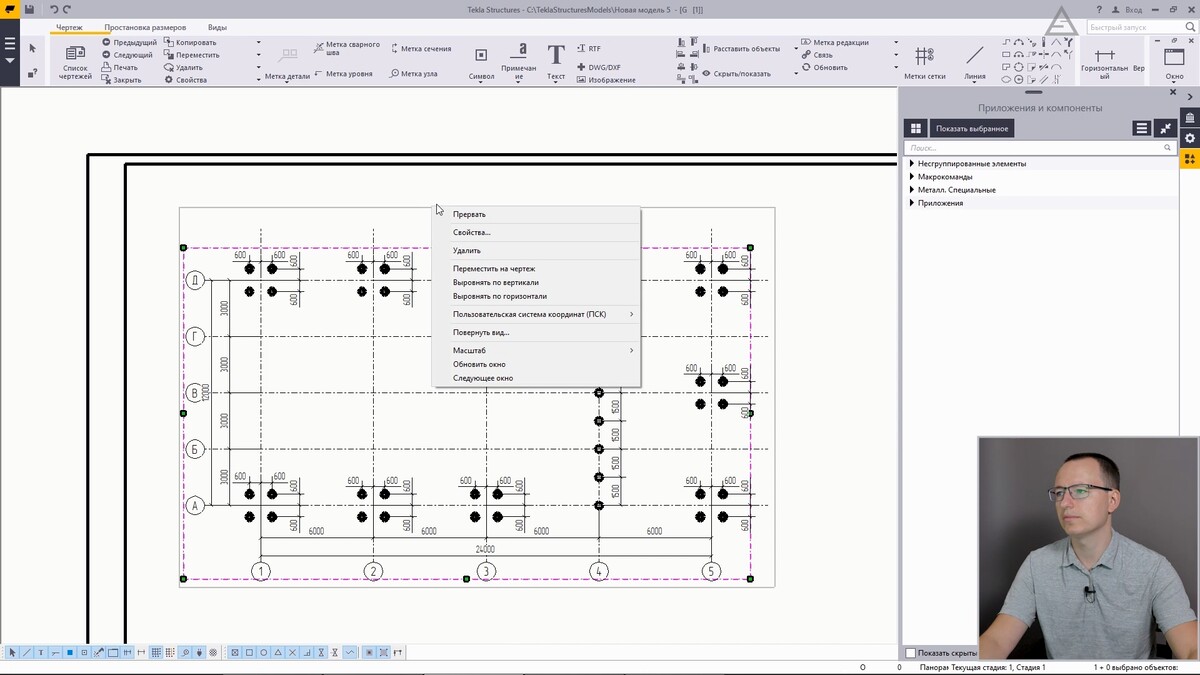Toggle the triangle snap switch in bottom toolbar

(x=278, y=653)
